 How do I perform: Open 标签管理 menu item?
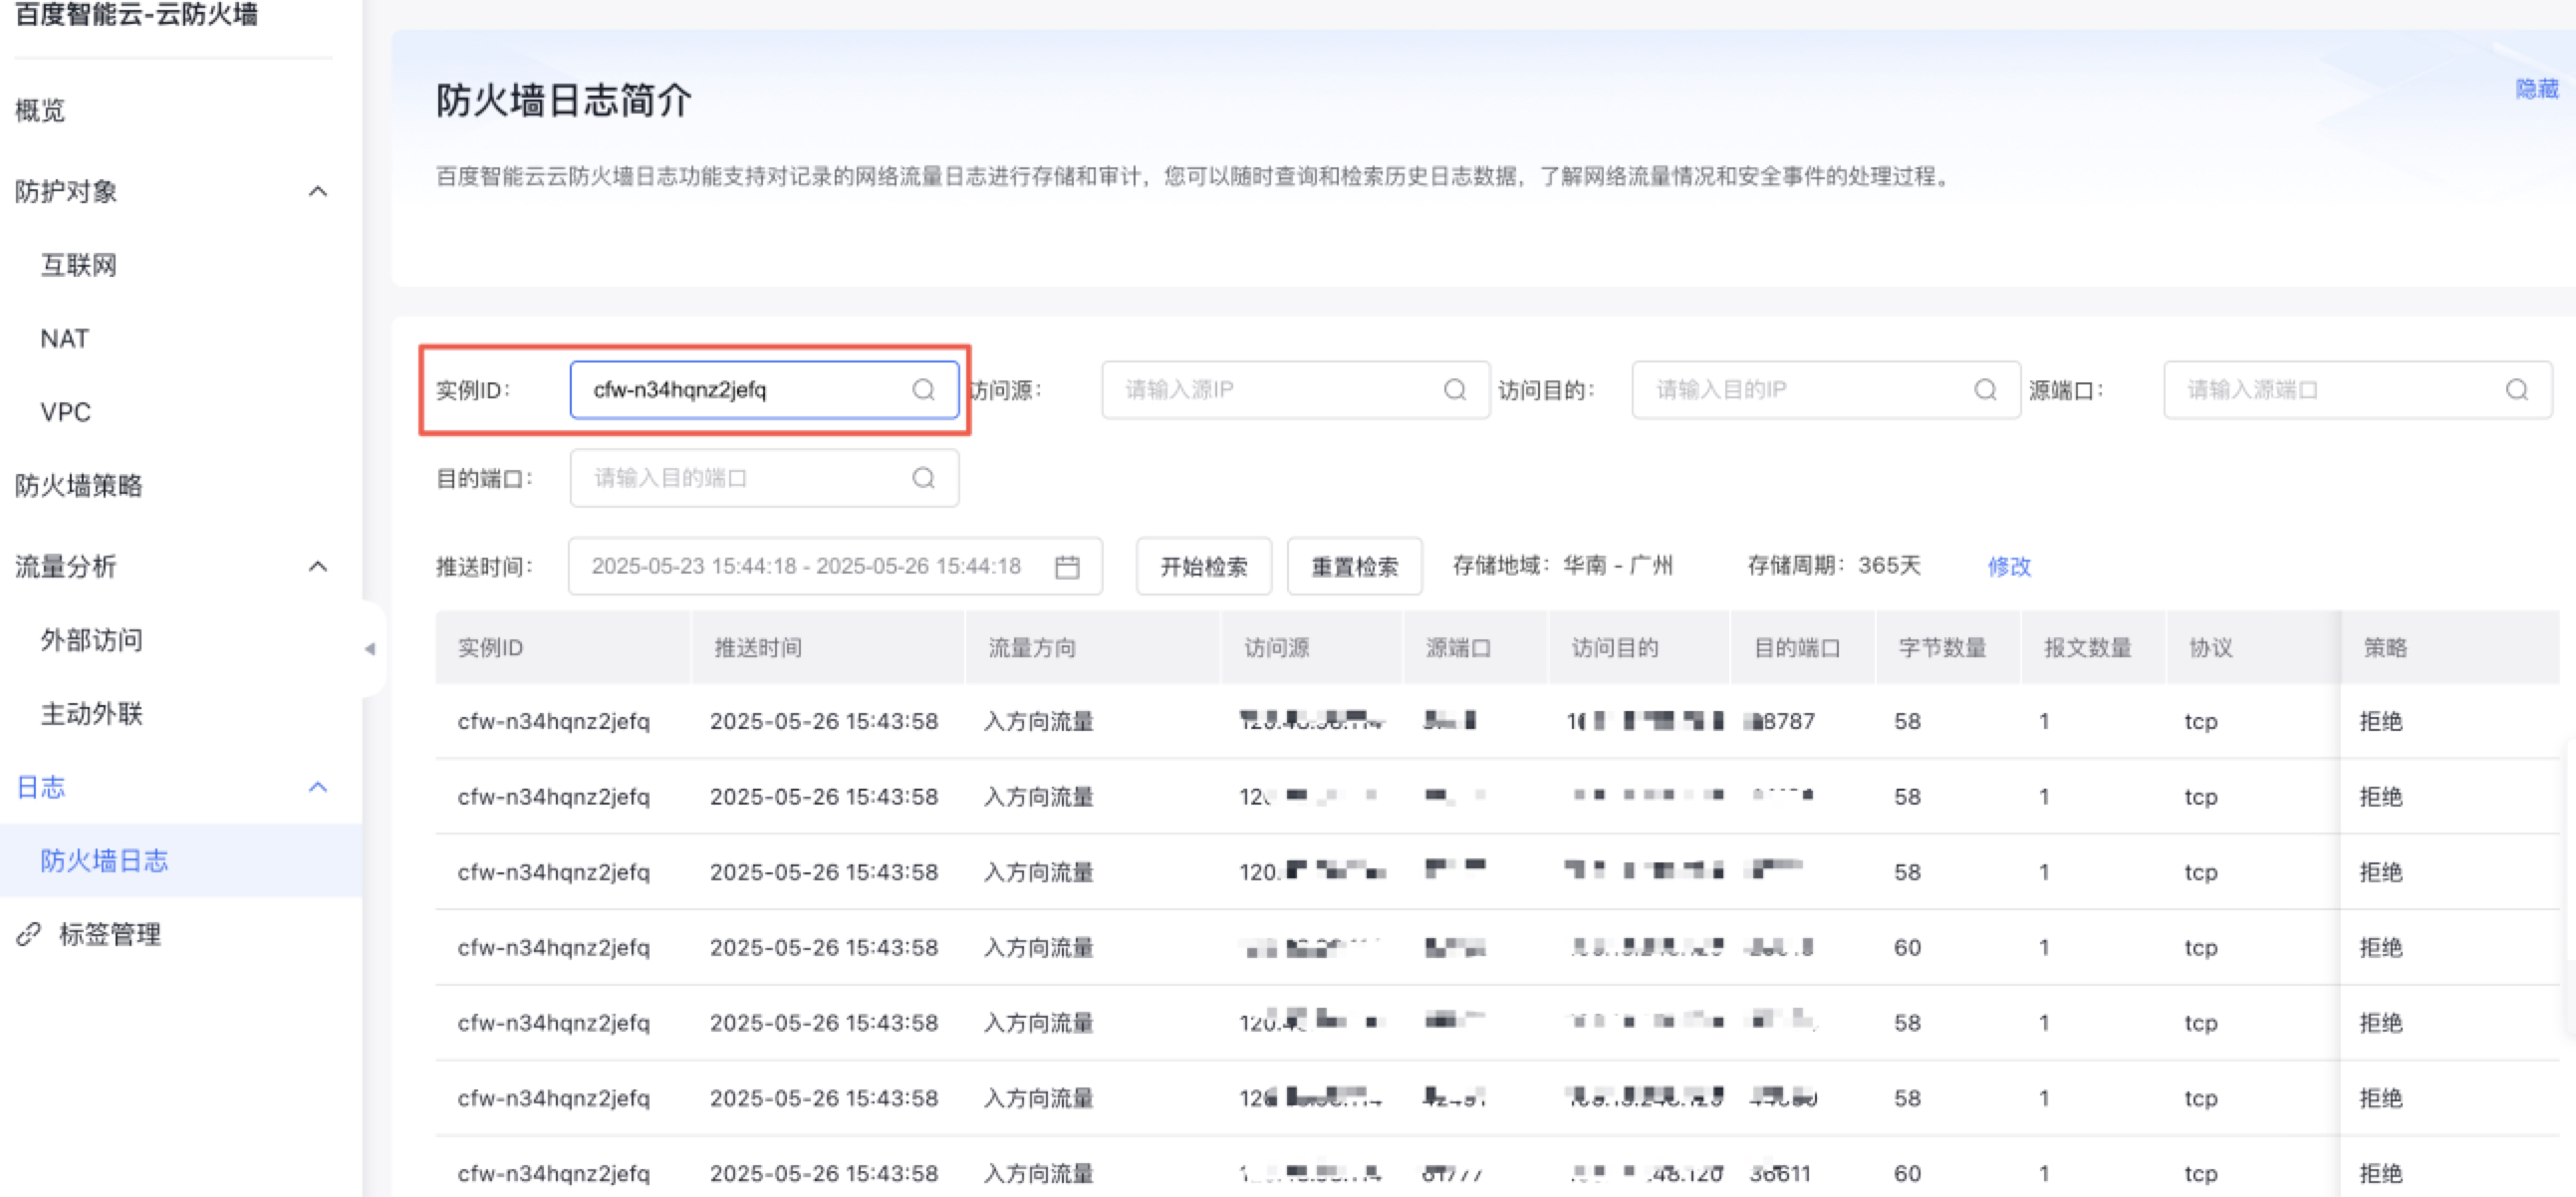[x=110, y=934]
